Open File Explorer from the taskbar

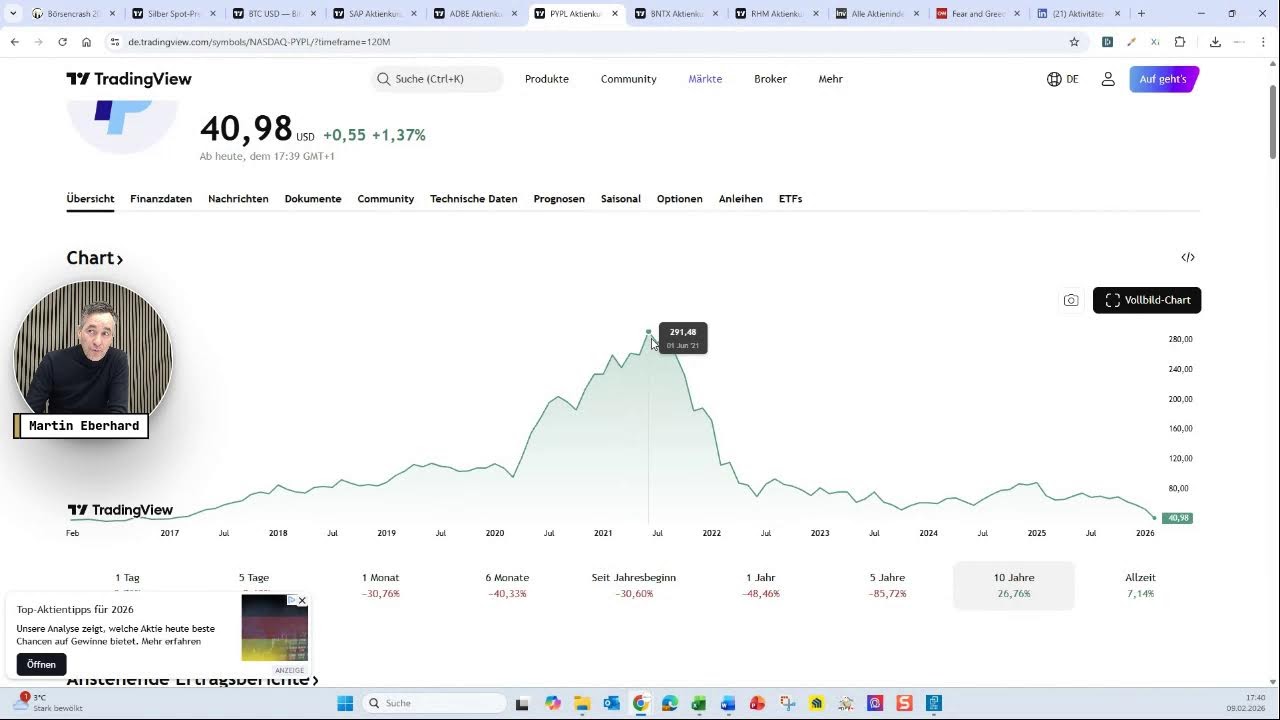pos(582,703)
